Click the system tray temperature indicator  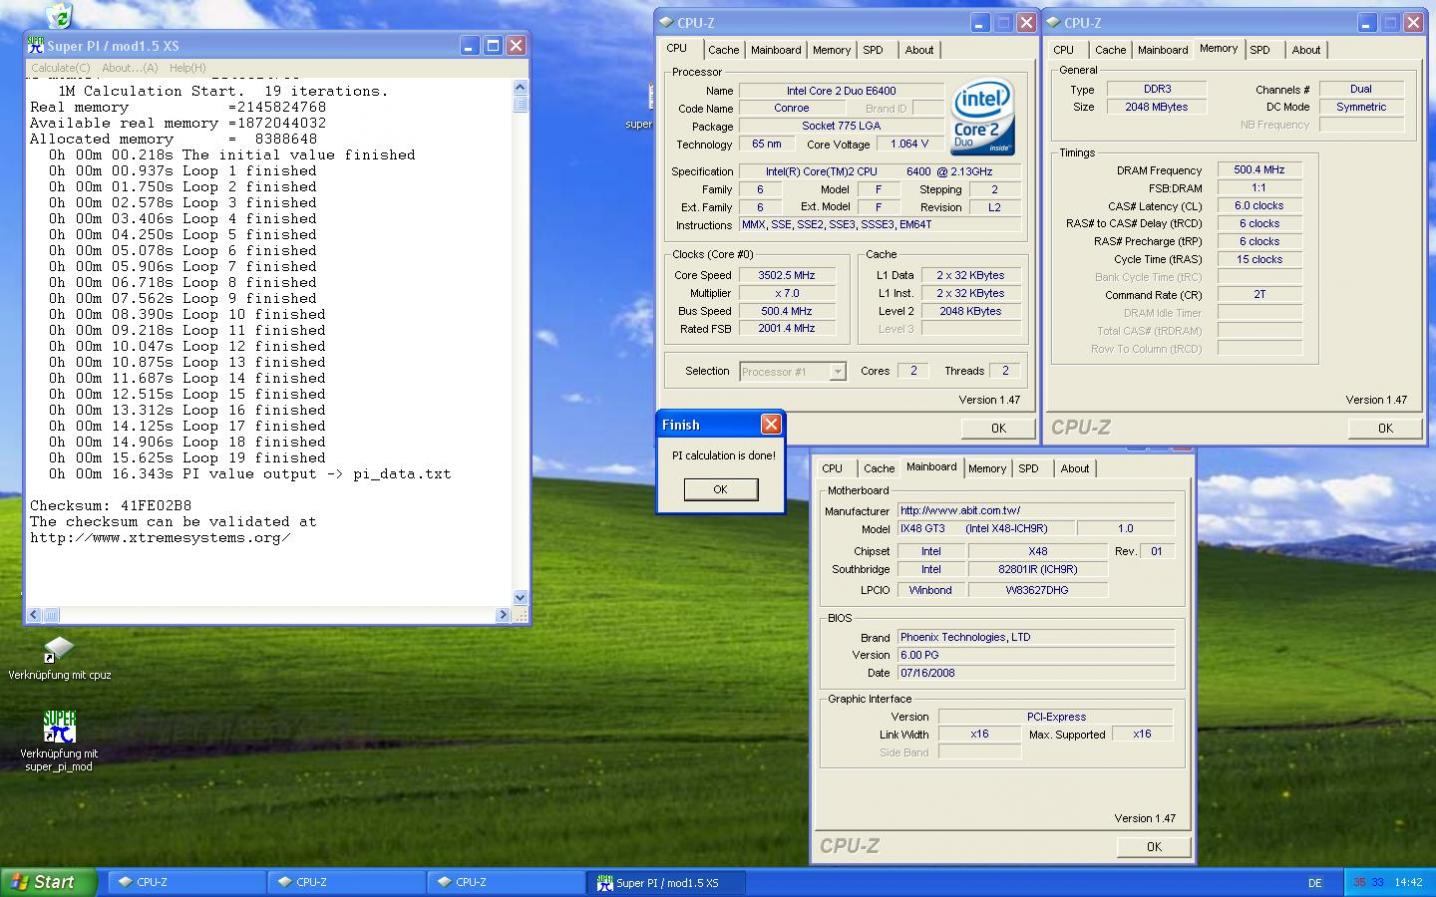click(1368, 882)
